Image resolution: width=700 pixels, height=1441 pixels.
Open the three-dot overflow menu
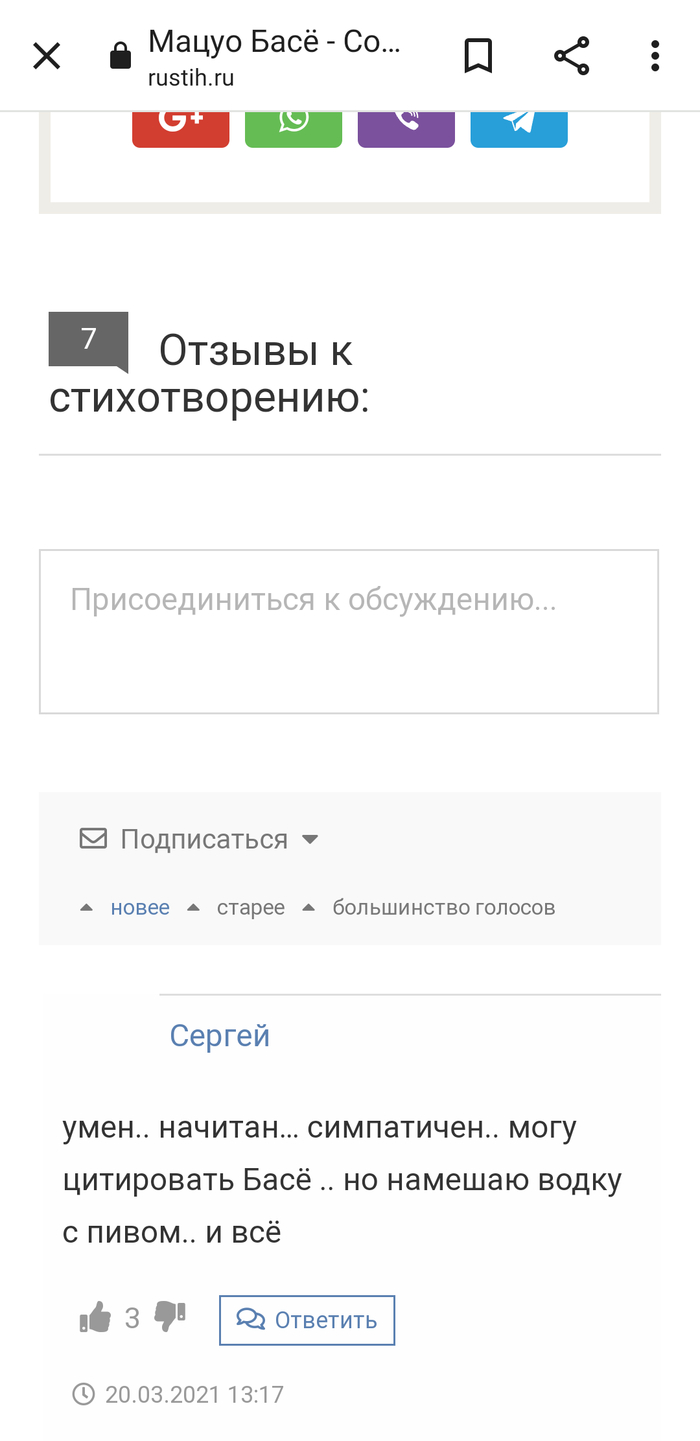655,56
